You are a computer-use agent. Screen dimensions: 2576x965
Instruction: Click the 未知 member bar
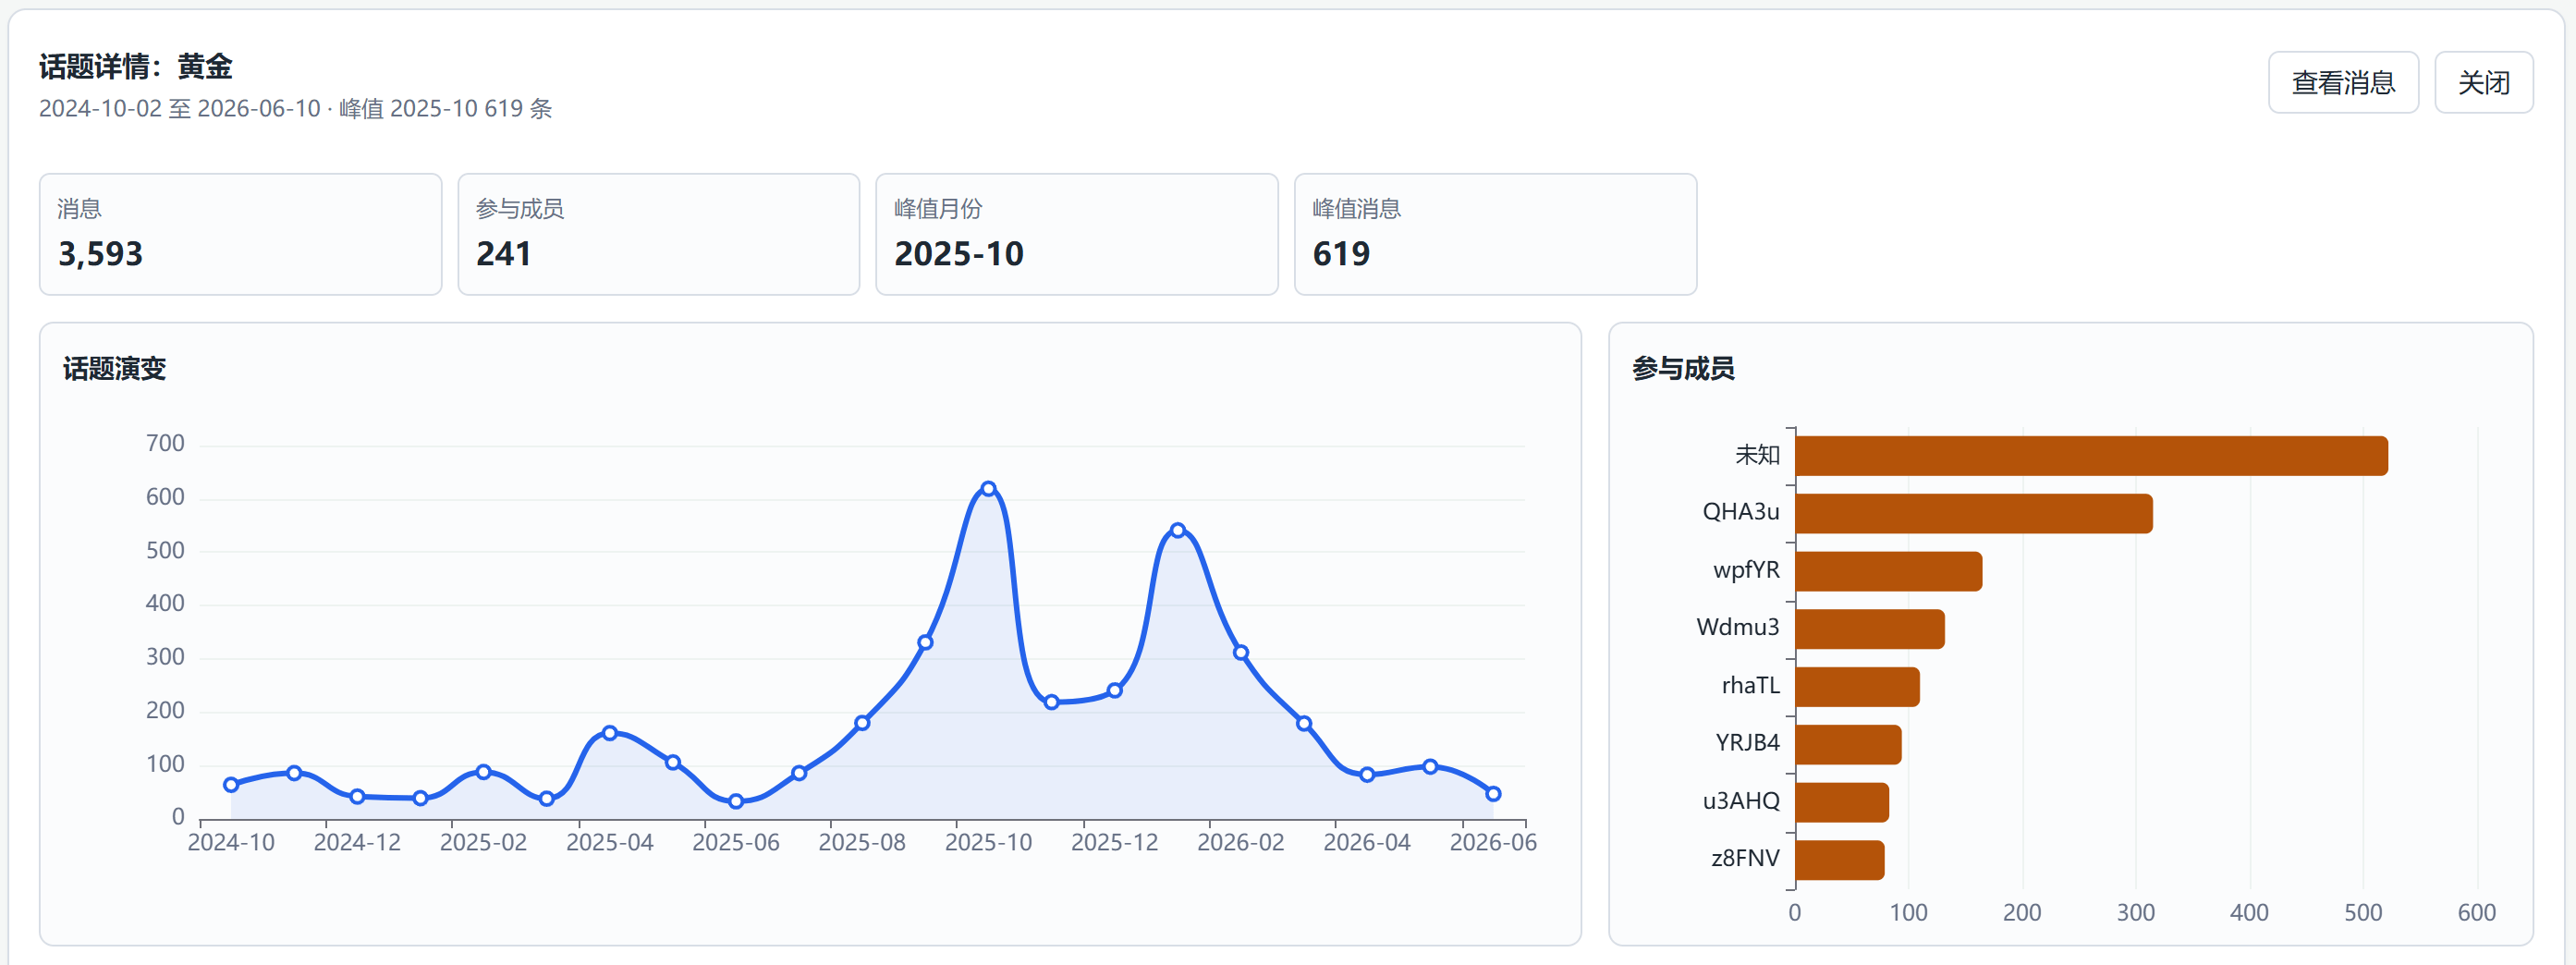click(x=2091, y=456)
